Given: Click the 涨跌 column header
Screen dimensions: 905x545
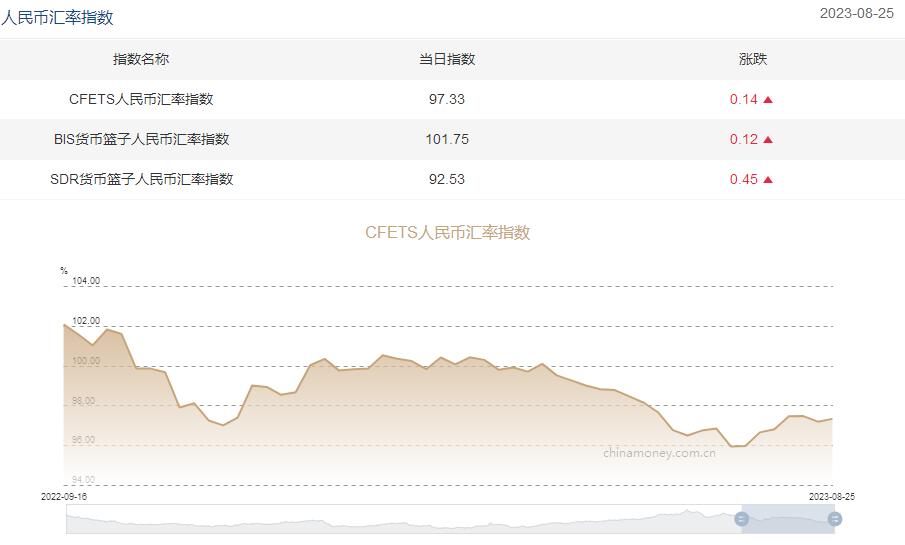Looking at the screenshot, I should (752, 59).
